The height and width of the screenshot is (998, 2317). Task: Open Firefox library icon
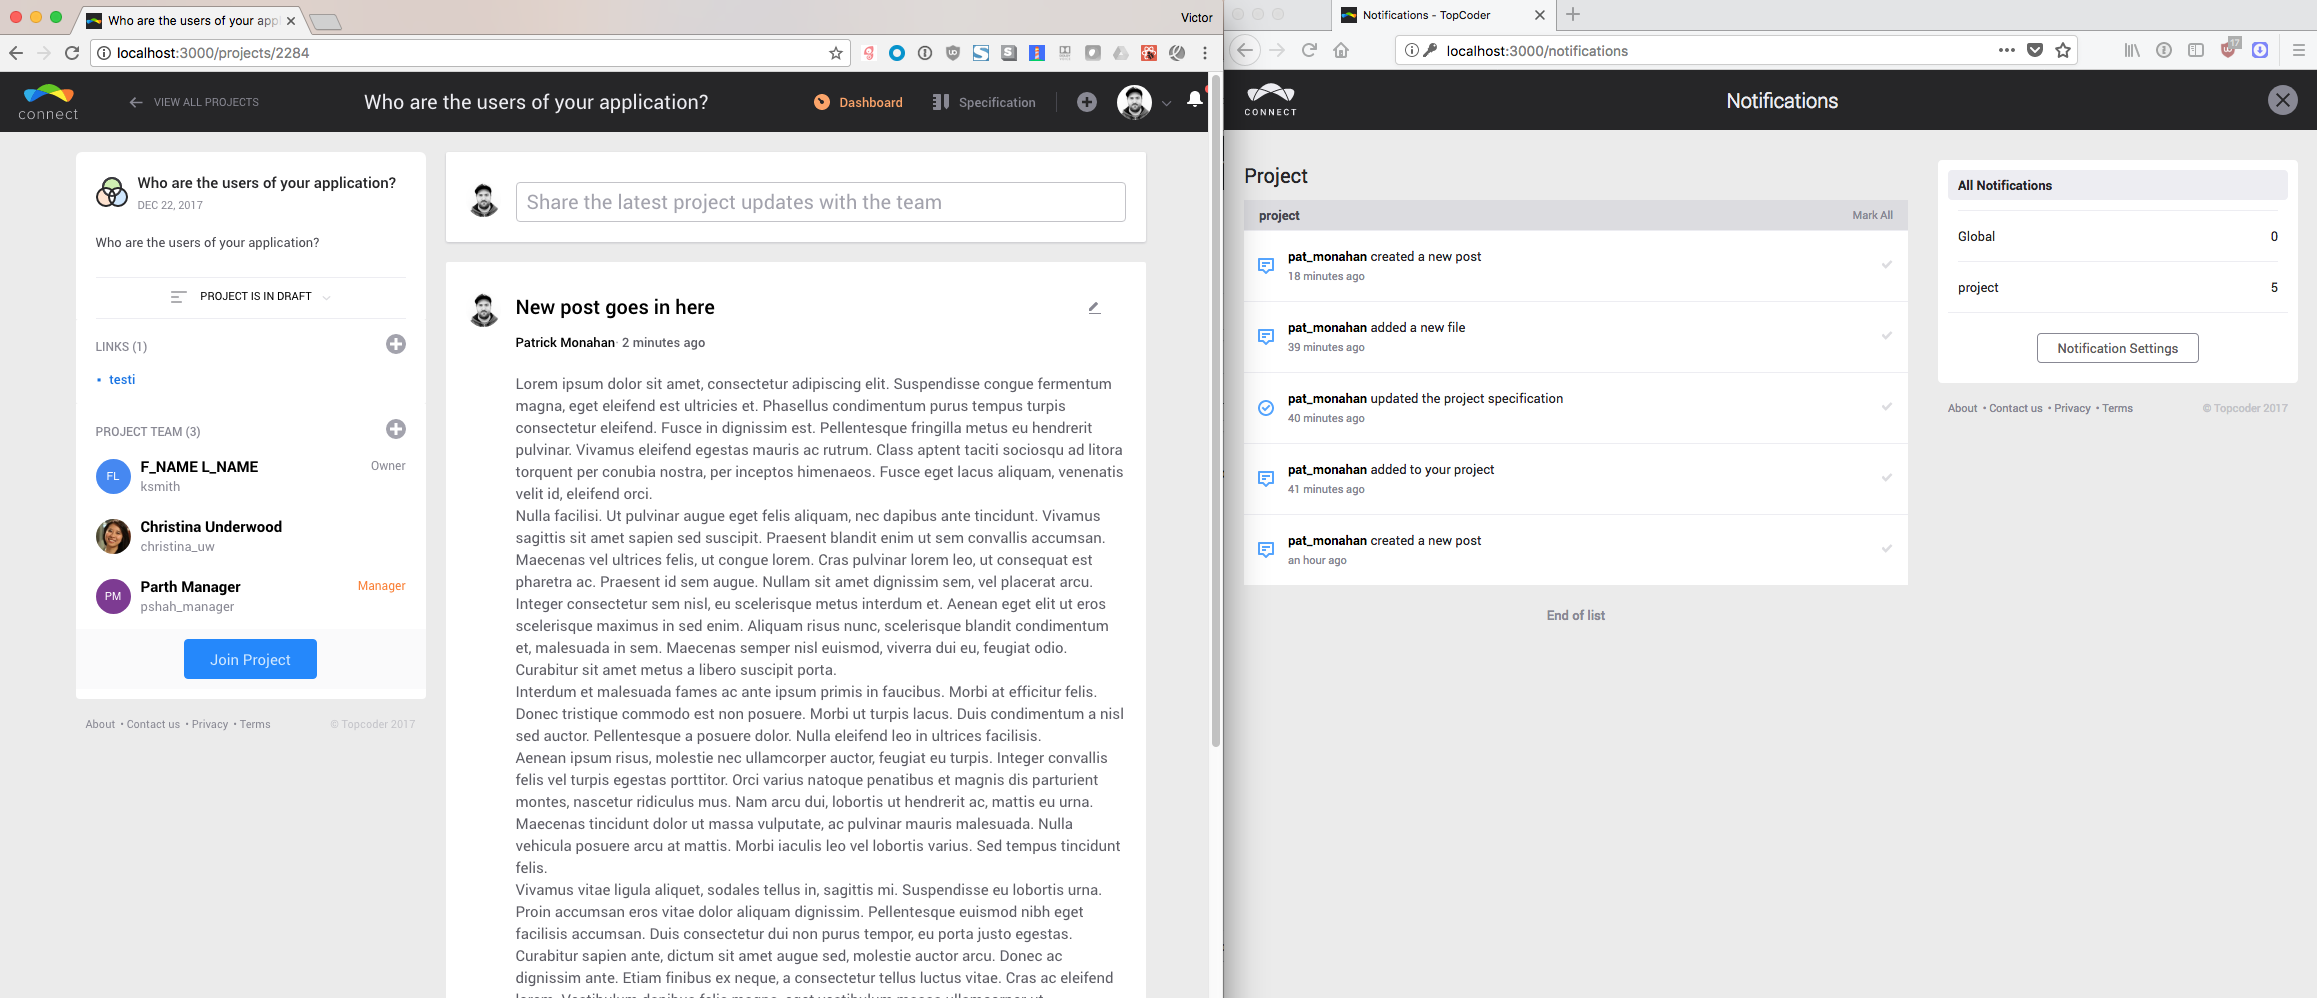(x=2132, y=50)
